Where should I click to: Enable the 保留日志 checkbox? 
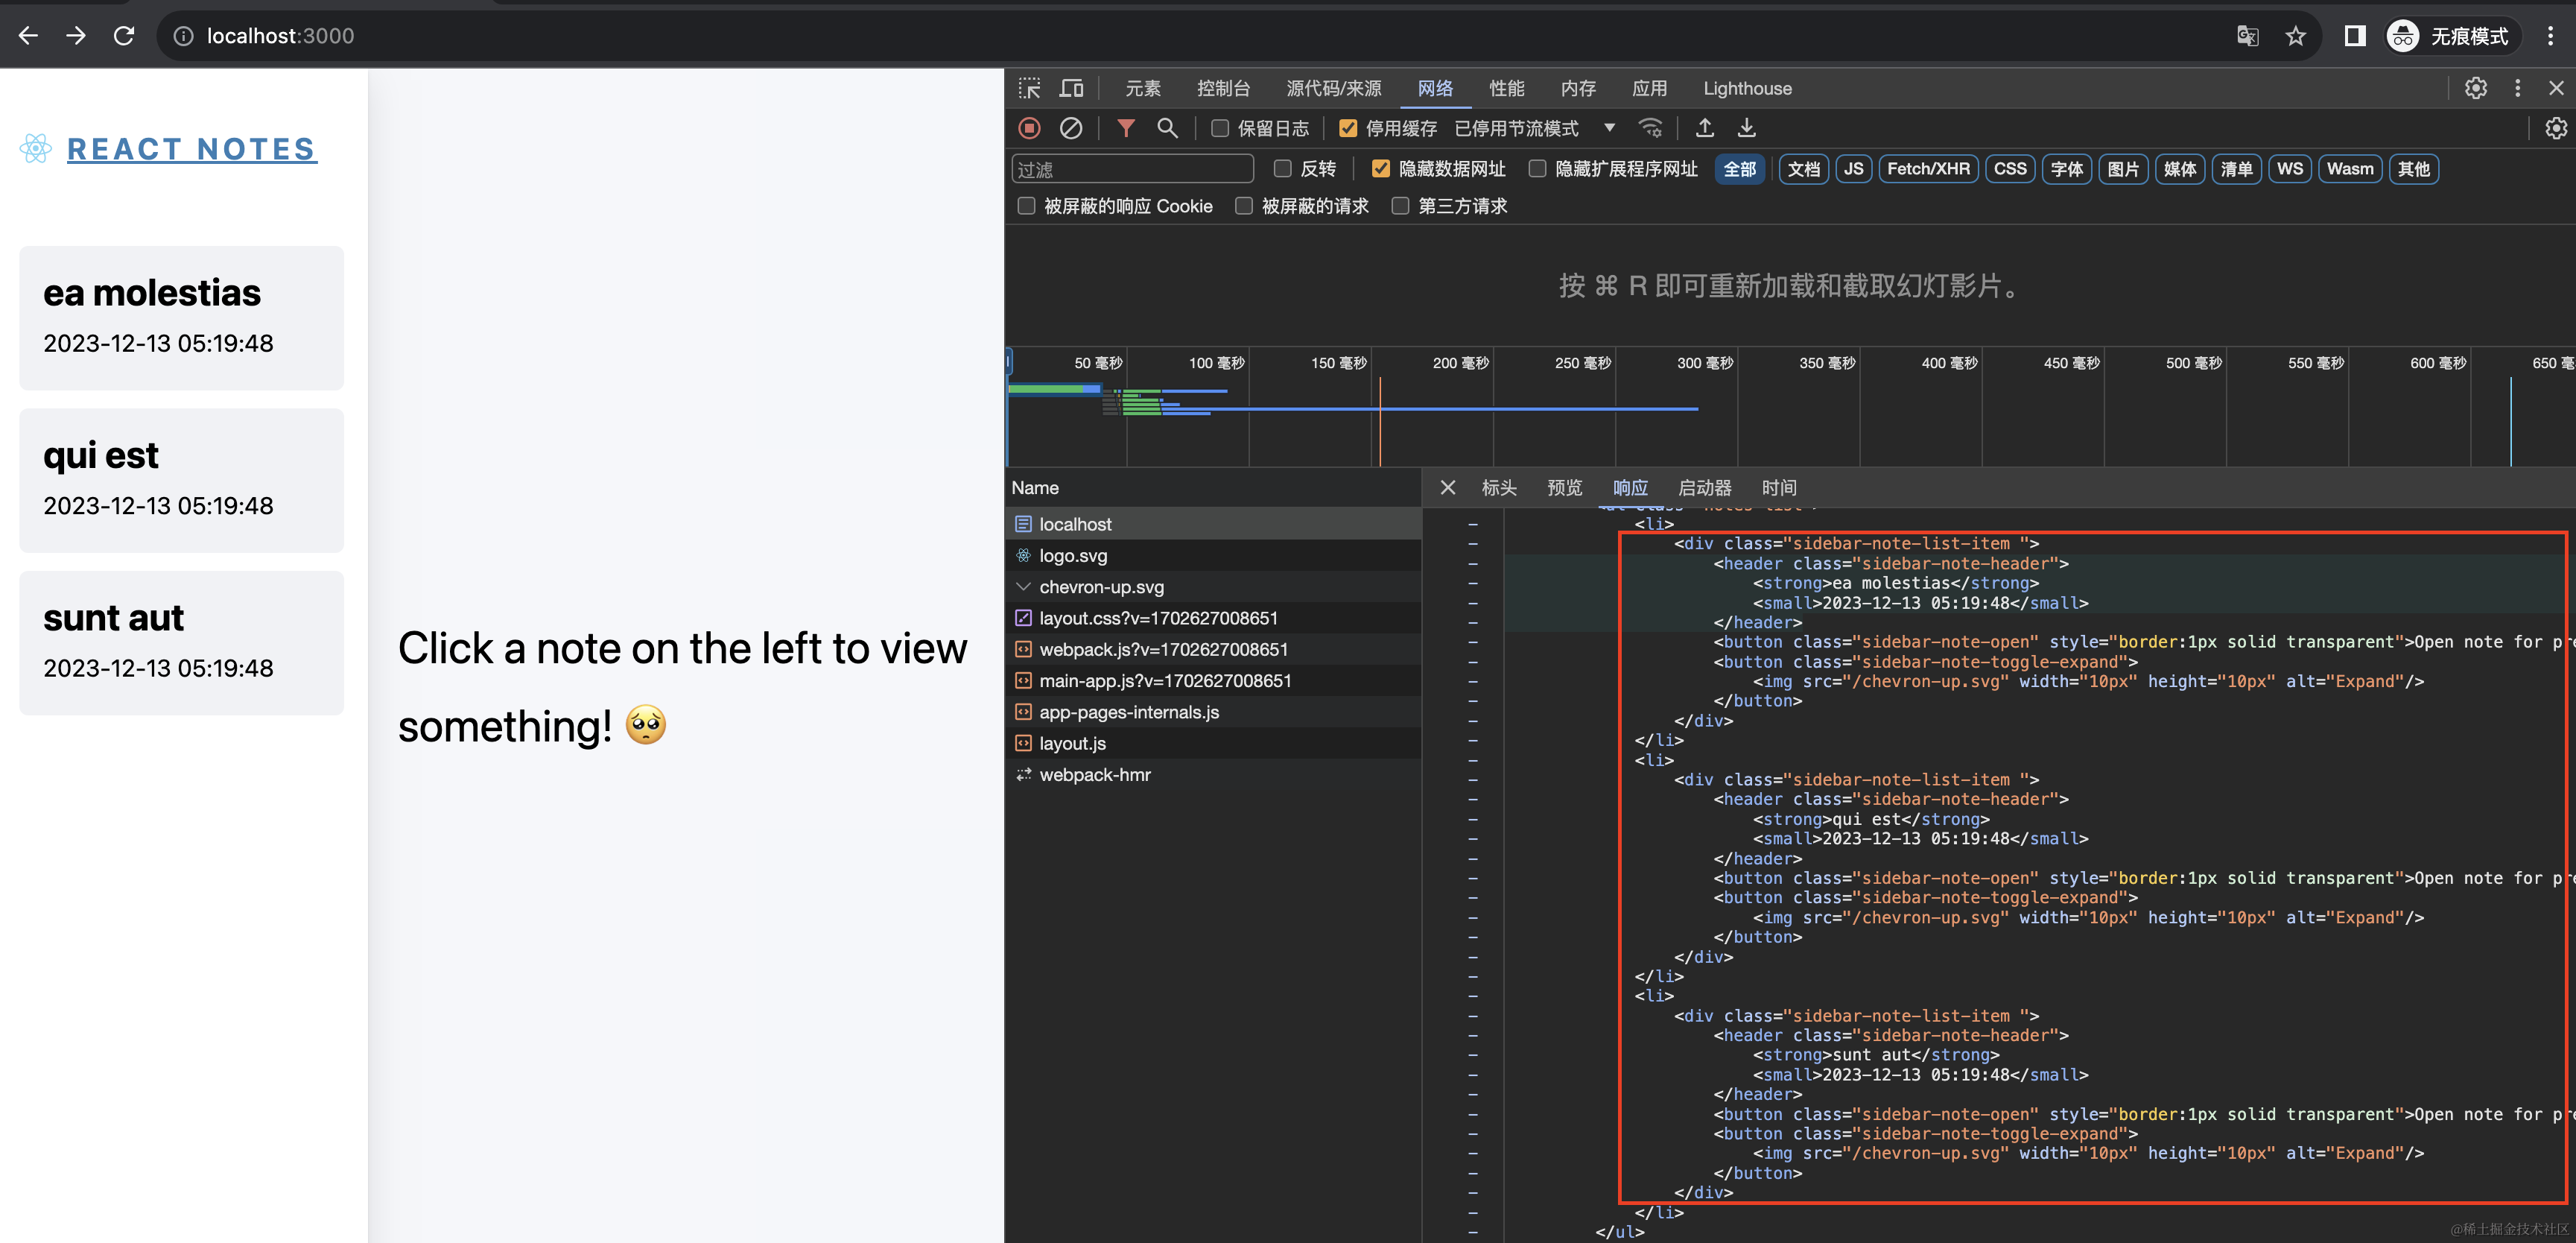[x=1220, y=128]
